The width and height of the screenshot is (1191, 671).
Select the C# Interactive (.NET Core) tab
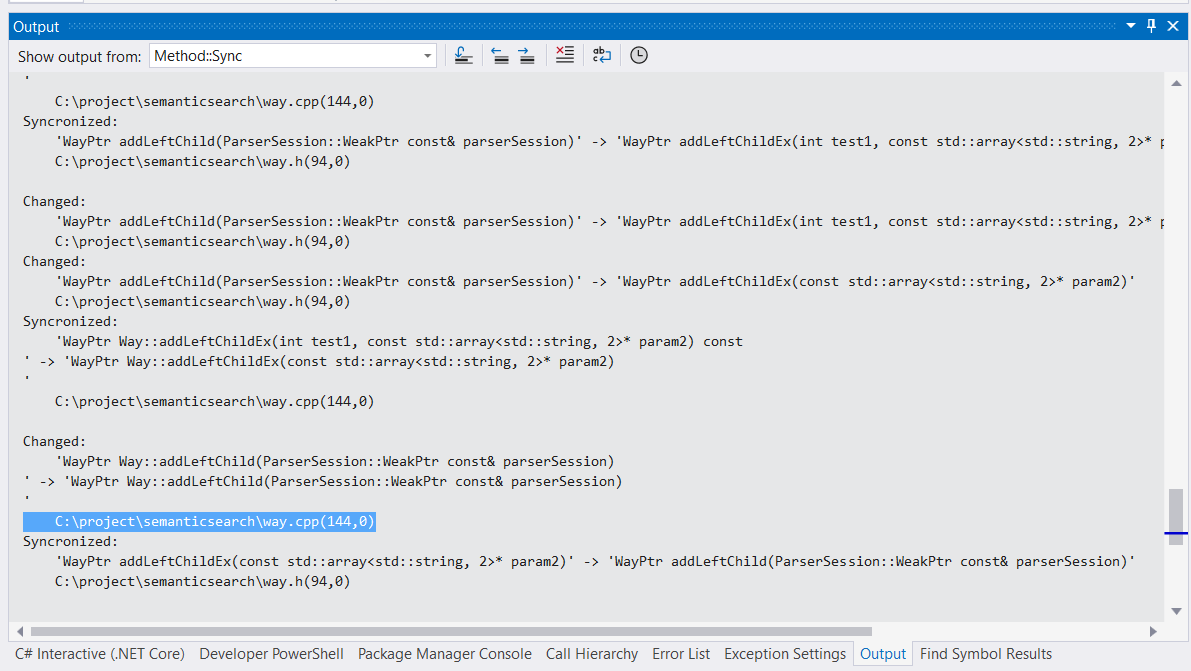pos(100,654)
